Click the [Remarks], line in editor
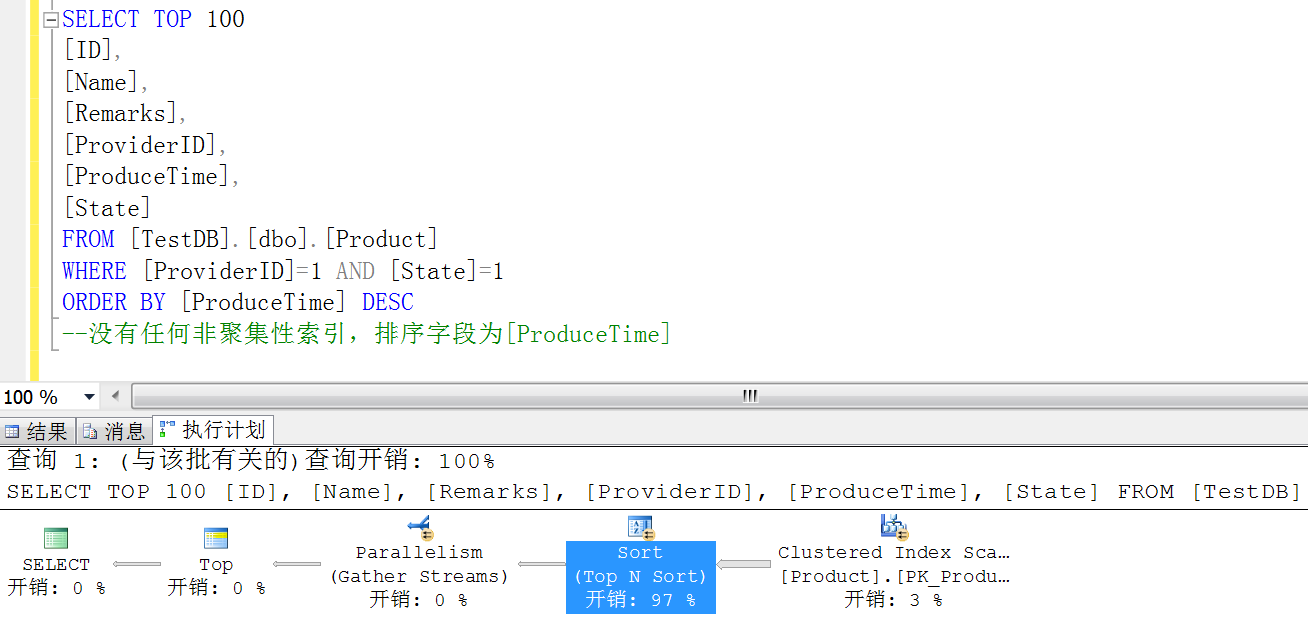Screen dimensions: 1308x626 pyautogui.click(x=125, y=113)
